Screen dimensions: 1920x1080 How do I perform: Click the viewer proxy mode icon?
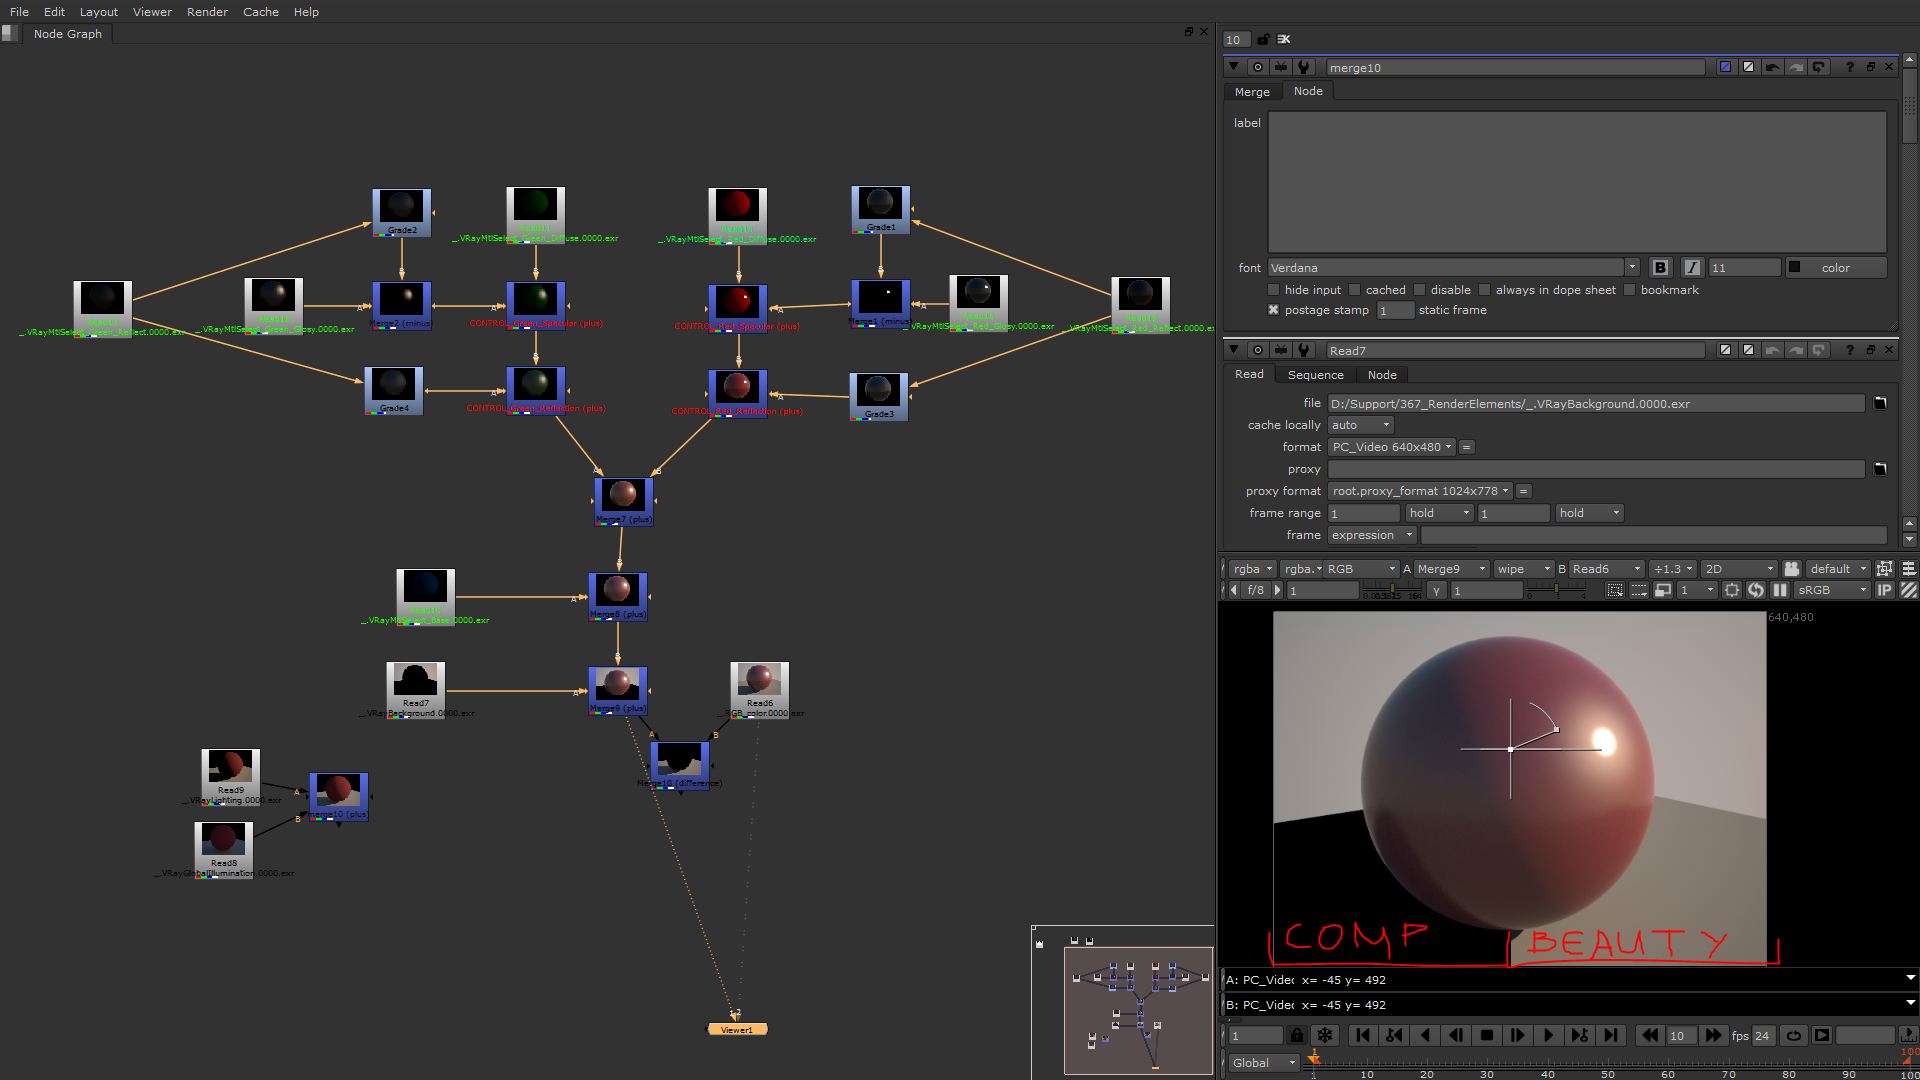pos(1663,590)
